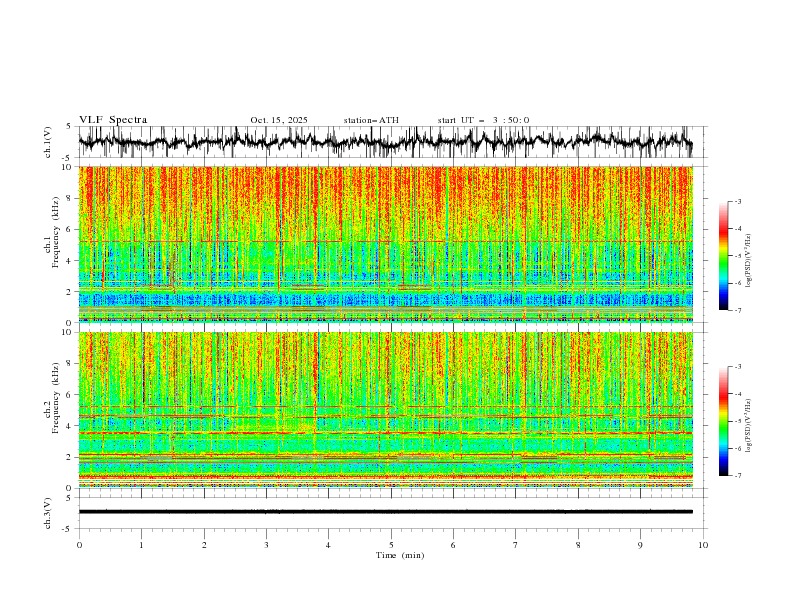
Task: Click the "ch.1(V)" waveform axis label
Action: [48, 142]
